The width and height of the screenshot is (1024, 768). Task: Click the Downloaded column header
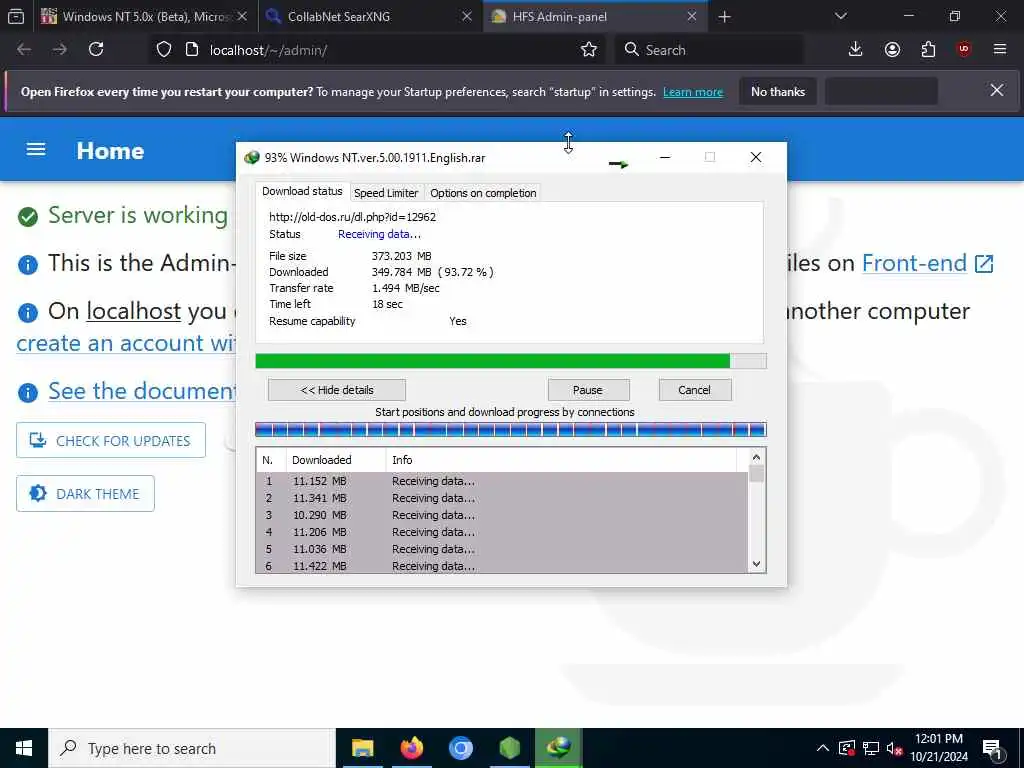coord(336,460)
